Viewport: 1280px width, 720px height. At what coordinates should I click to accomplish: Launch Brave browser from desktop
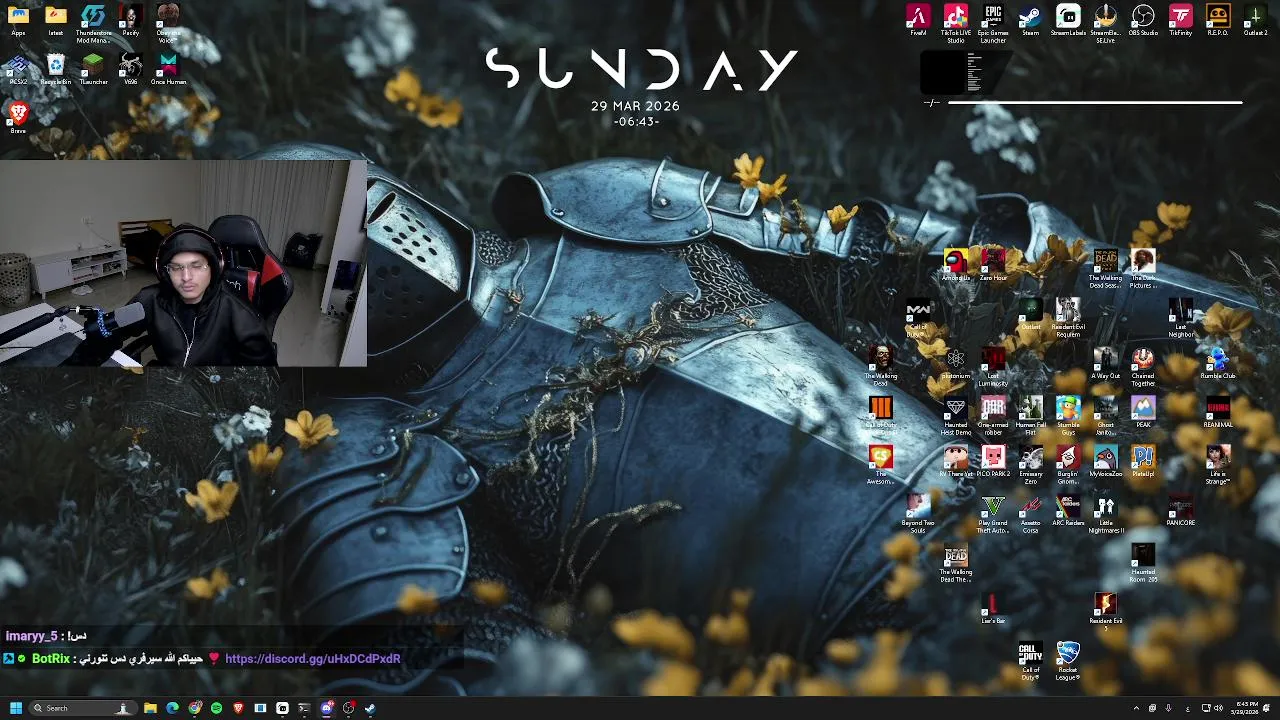(x=18, y=118)
